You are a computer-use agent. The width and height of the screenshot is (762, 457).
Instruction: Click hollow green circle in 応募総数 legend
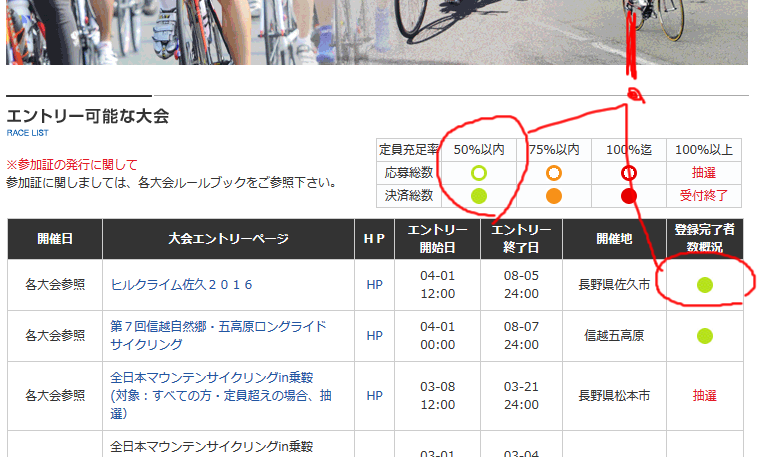(479, 173)
